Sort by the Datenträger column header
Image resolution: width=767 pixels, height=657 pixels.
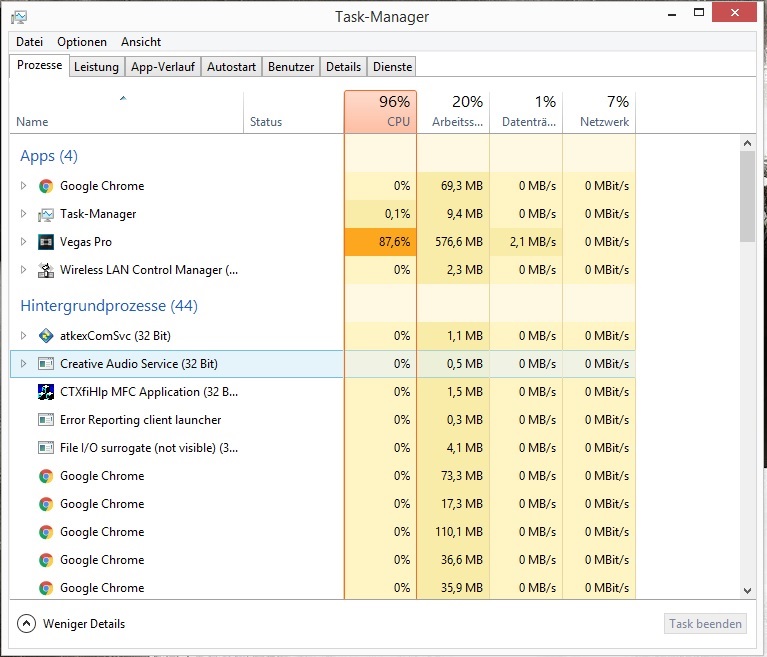[526, 113]
